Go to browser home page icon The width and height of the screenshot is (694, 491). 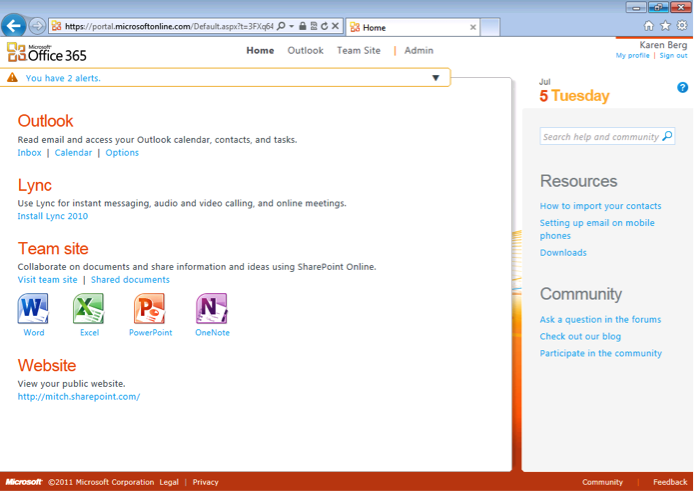tap(648, 26)
